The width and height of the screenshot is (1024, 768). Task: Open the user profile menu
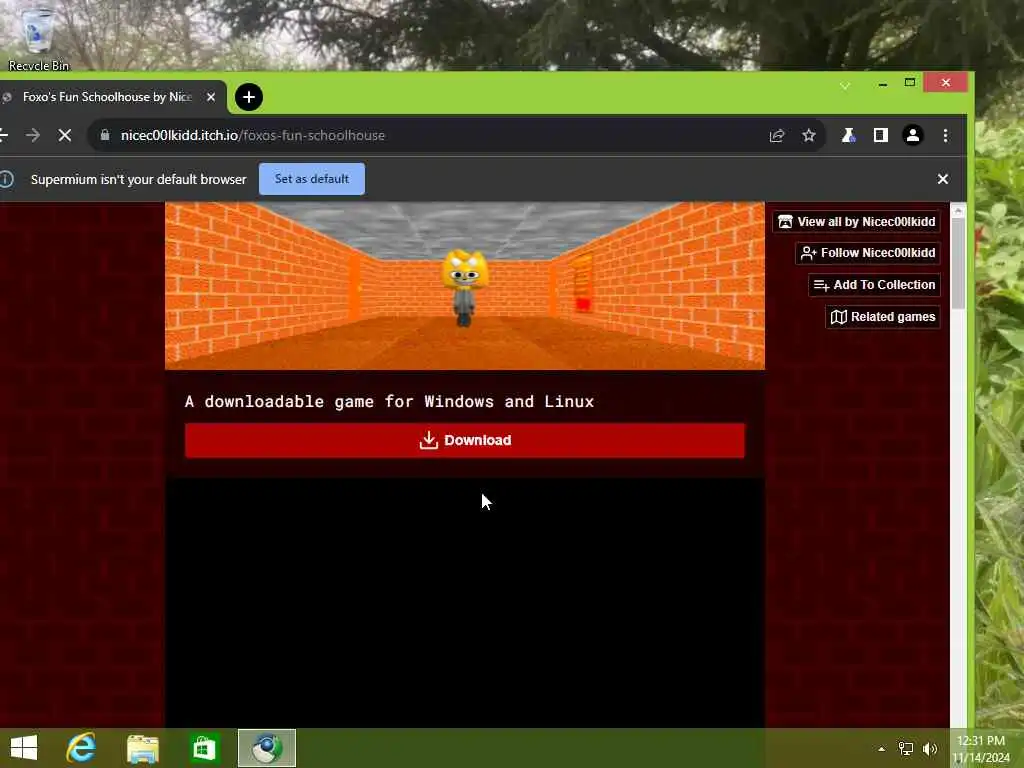pos(913,135)
